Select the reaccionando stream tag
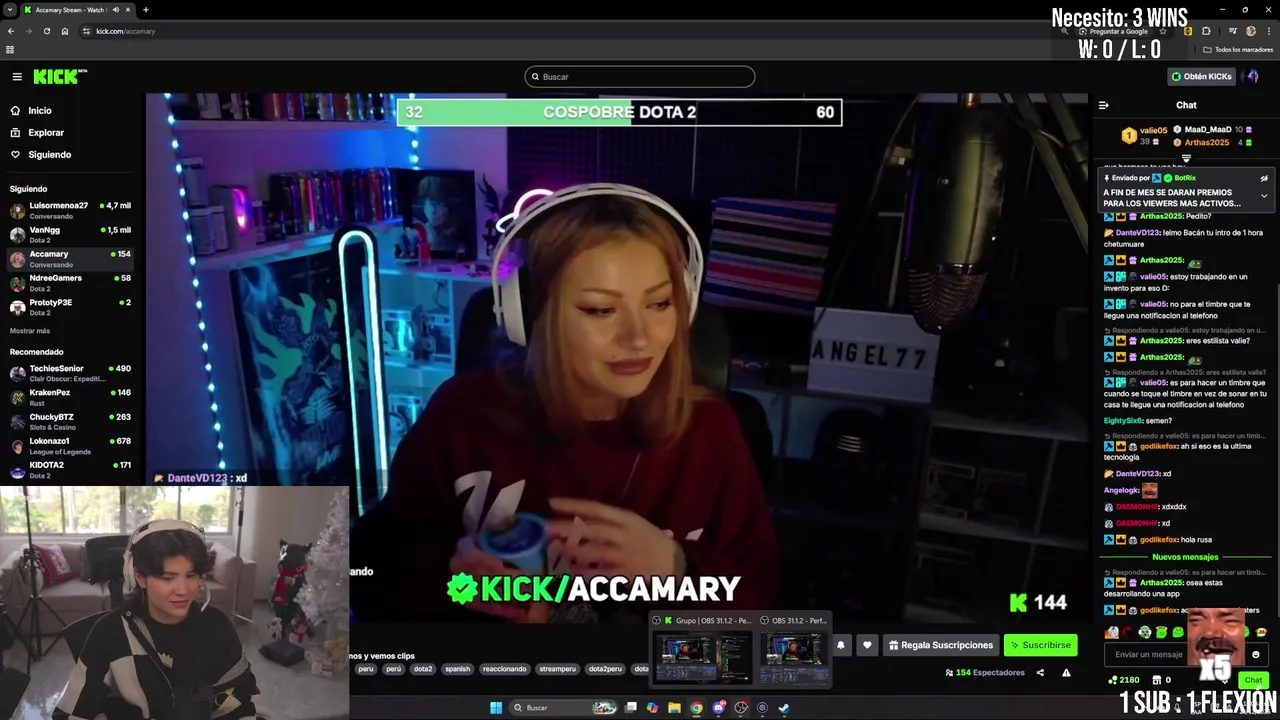 pyautogui.click(x=504, y=669)
